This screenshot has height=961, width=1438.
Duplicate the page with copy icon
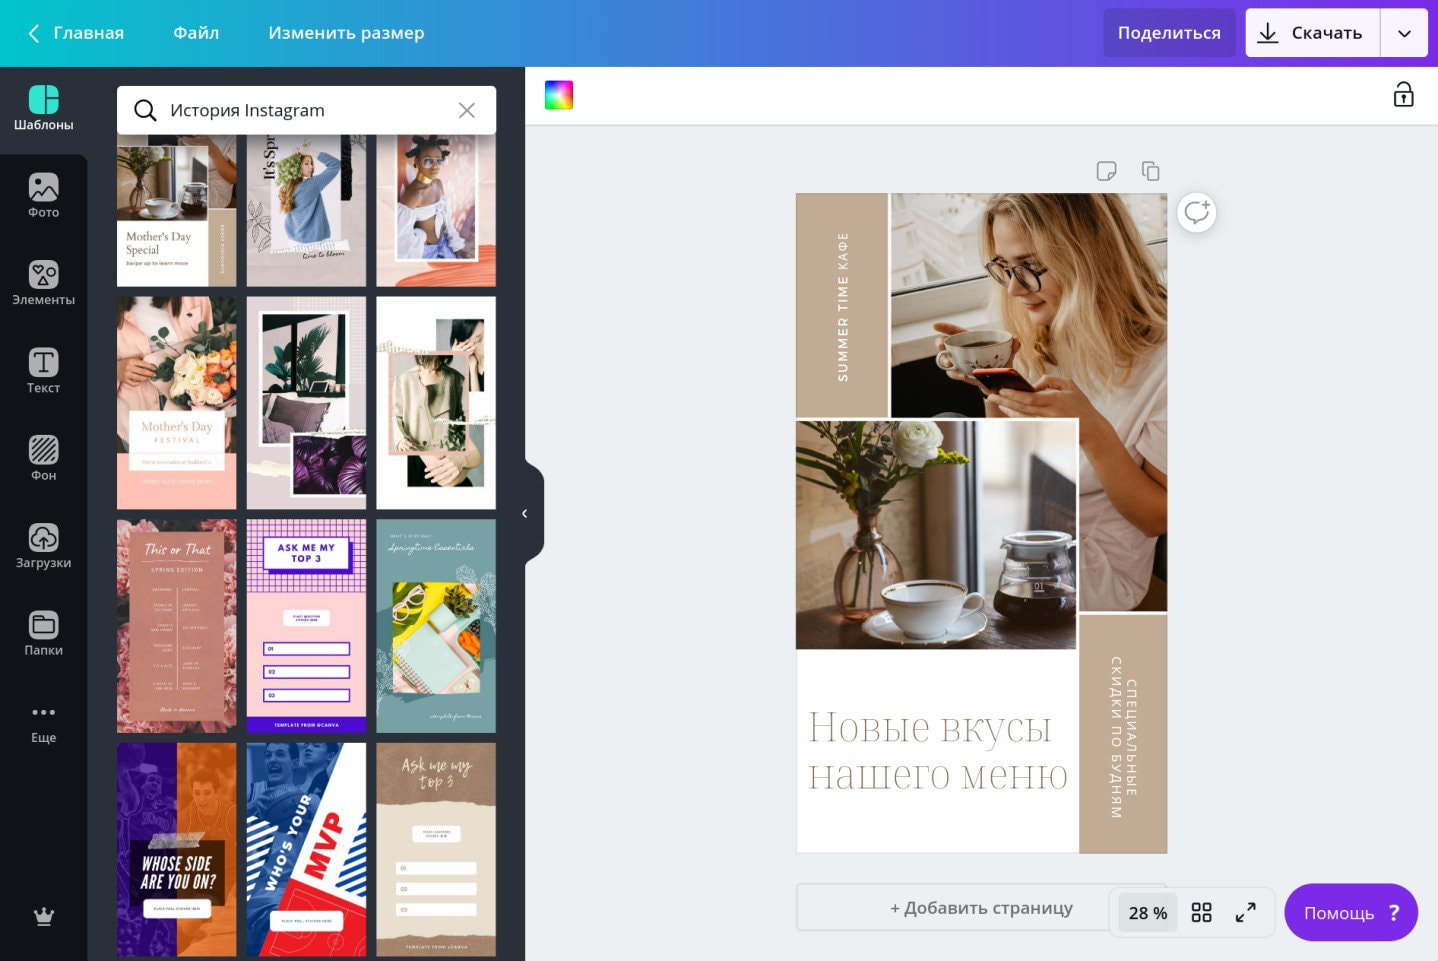pos(1150,171)
